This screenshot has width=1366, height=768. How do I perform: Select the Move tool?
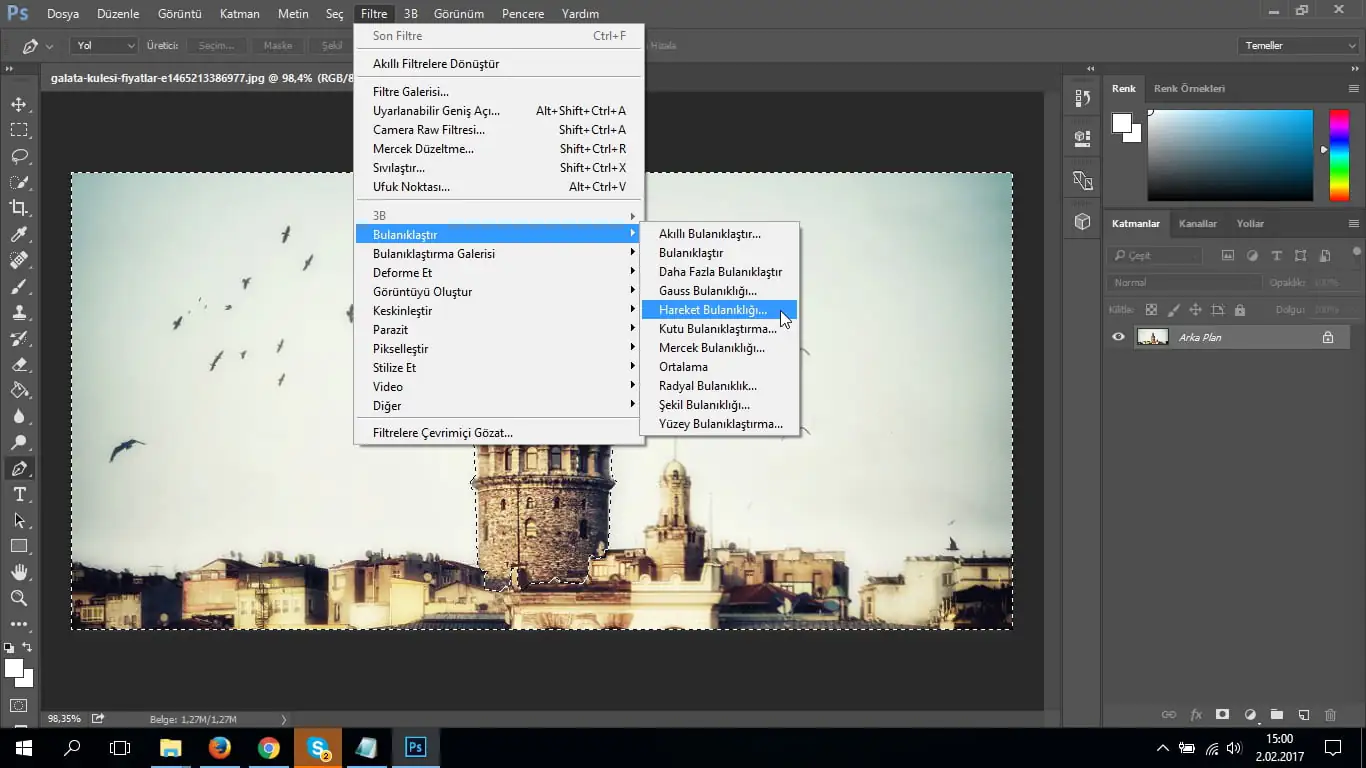(19, 104)
